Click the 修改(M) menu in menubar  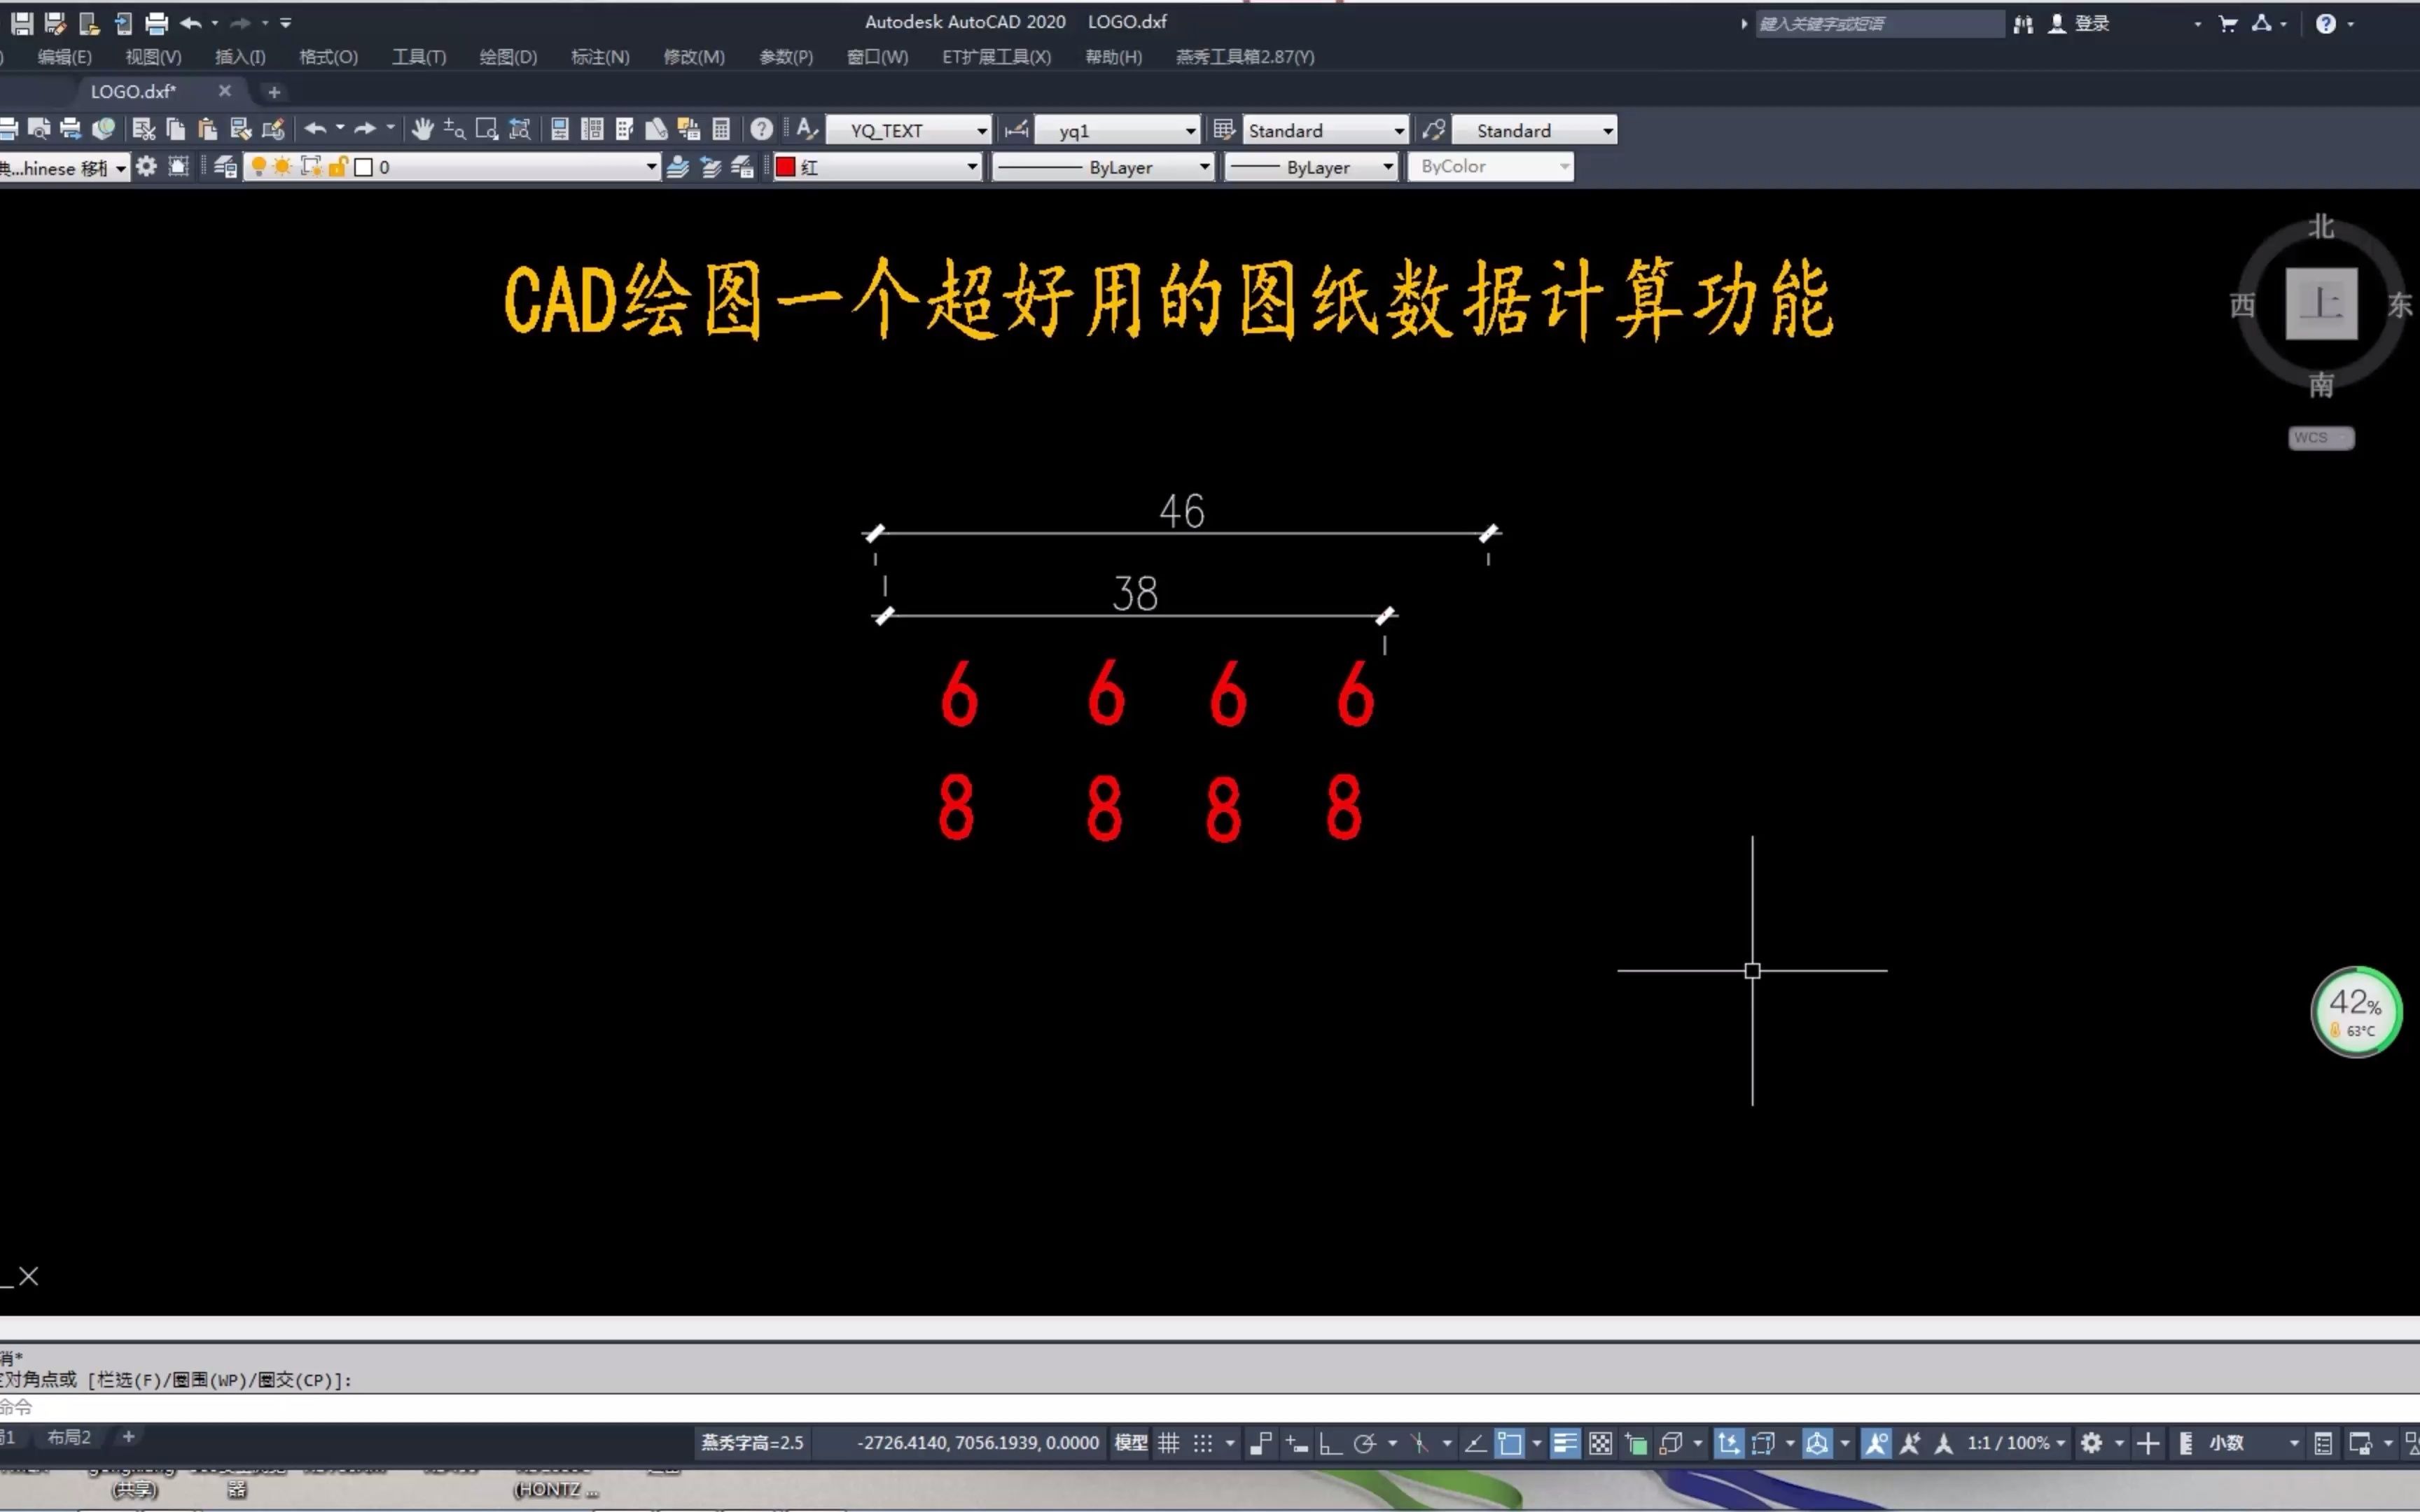693,56
